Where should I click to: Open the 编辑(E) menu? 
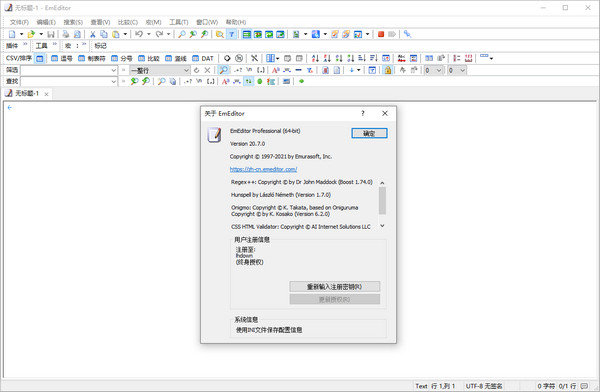pyautogui.click(x=46, y=22)
